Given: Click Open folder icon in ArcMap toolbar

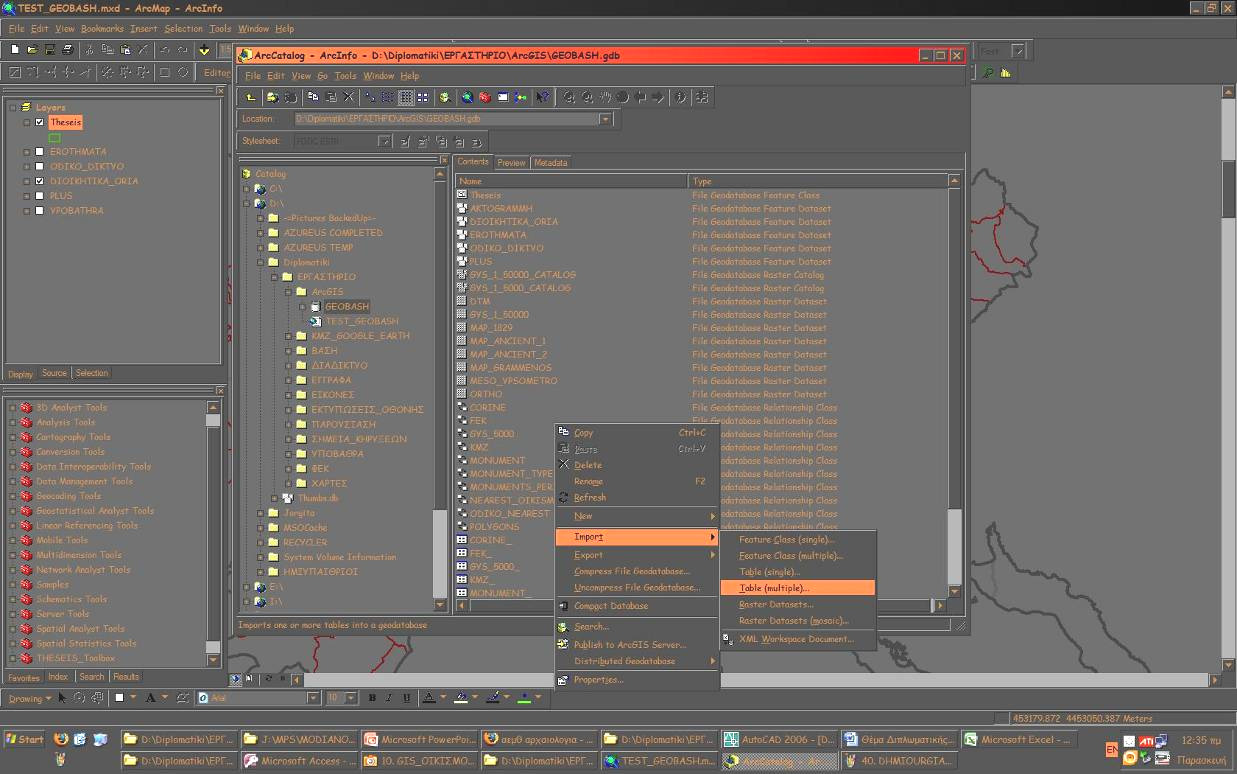Looking at the screenshot, I should coord(33,49).
